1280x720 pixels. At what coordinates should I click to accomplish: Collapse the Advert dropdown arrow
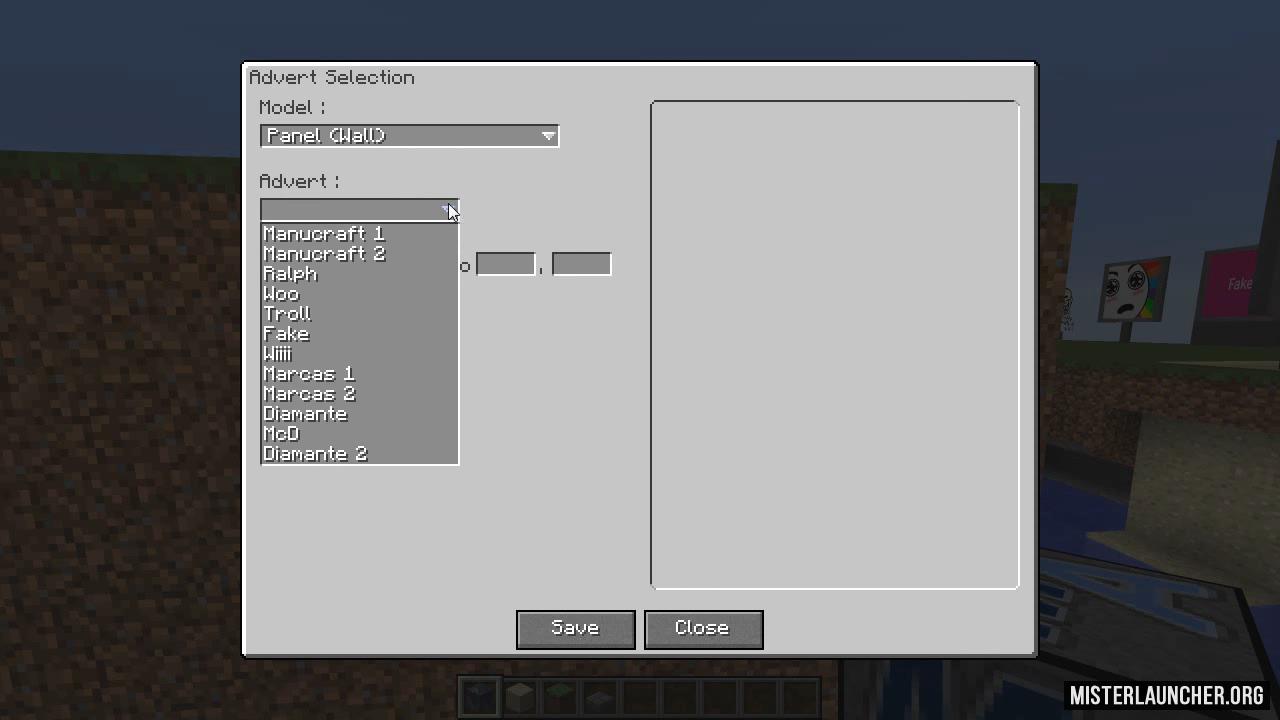[447, 210]
